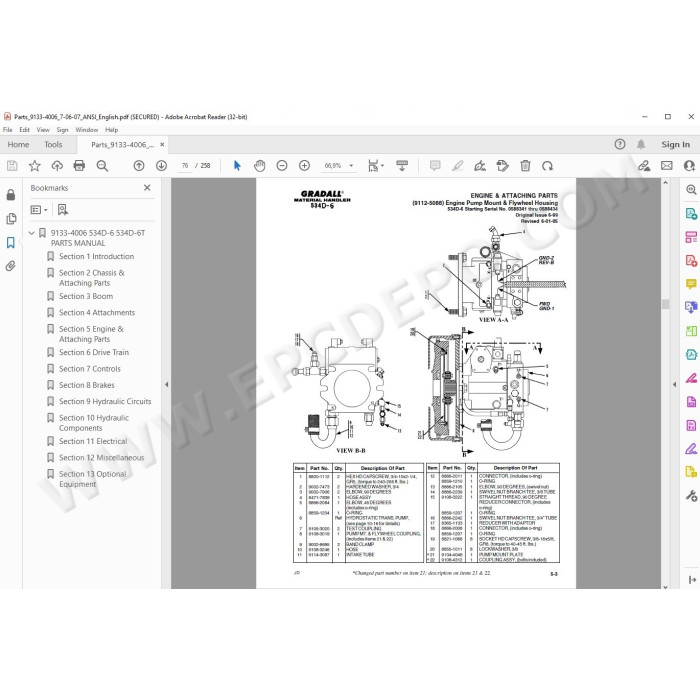Add file to starred with star icon
The width and height of the screenshot is (700, 700).
tap(34, 166)
